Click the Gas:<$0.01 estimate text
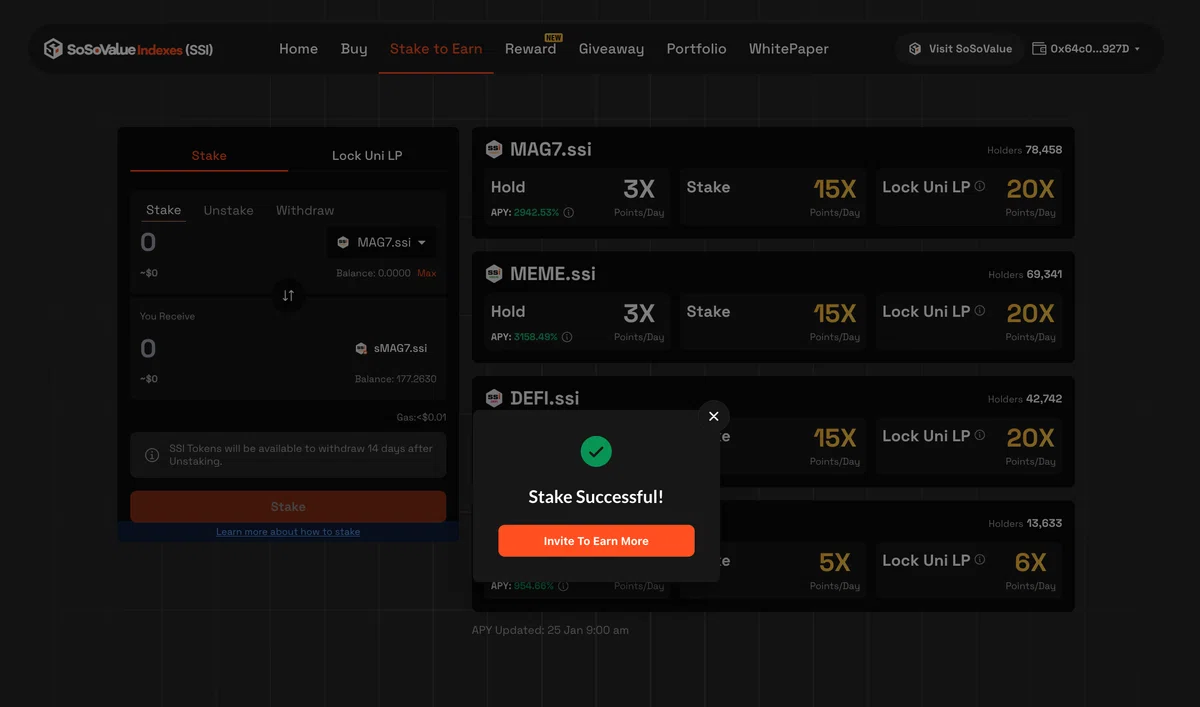 [421, 417]
